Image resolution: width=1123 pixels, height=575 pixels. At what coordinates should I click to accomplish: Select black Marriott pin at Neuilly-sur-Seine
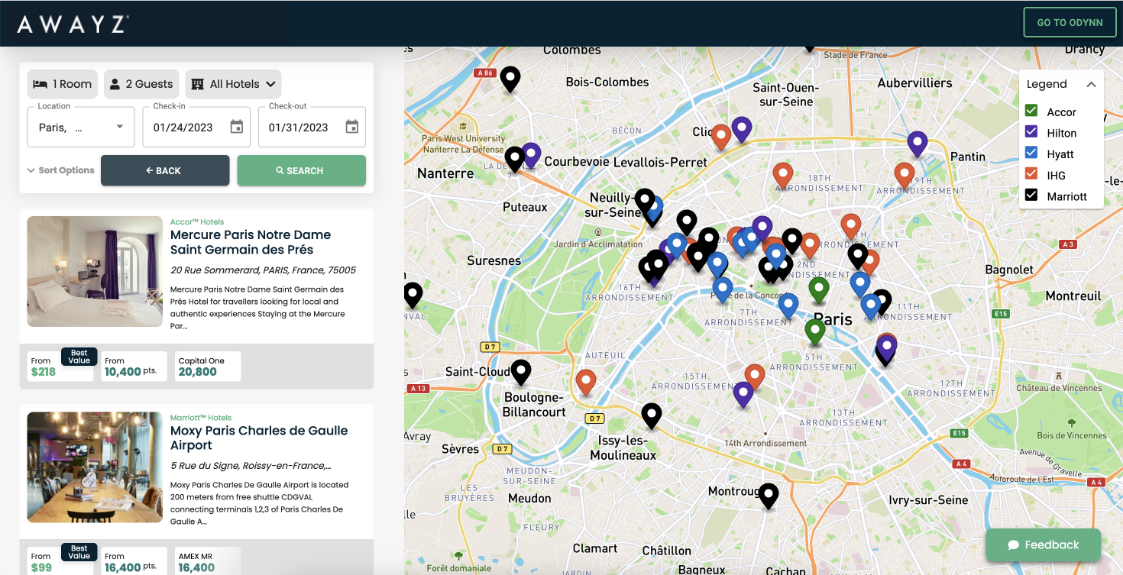click(645, 201)
